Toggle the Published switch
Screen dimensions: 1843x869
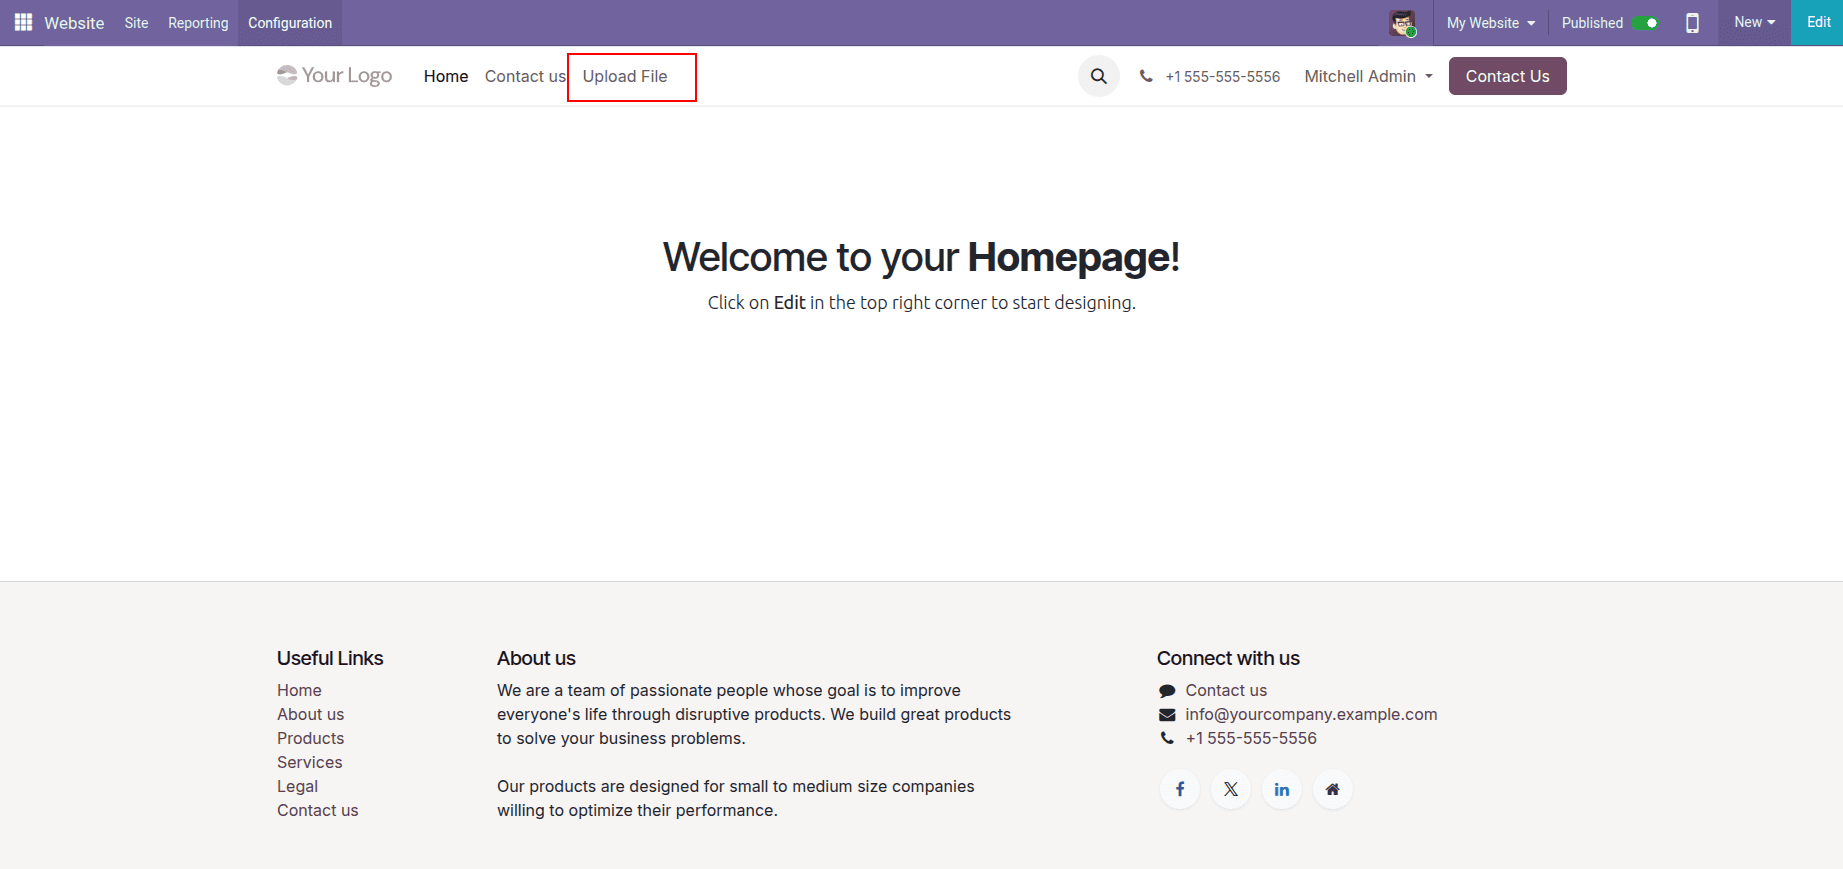point(1646,23)
